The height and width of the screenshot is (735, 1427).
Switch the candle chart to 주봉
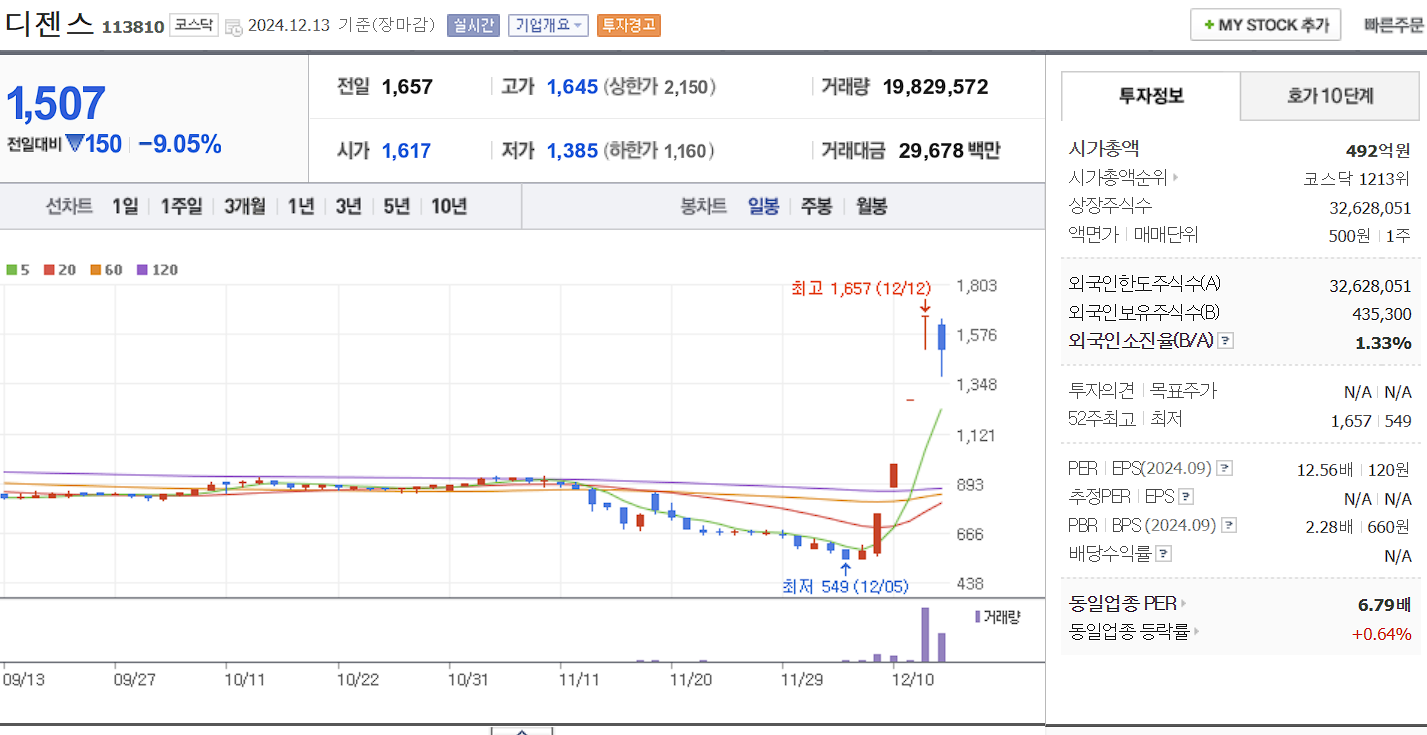tap(815, 204)
